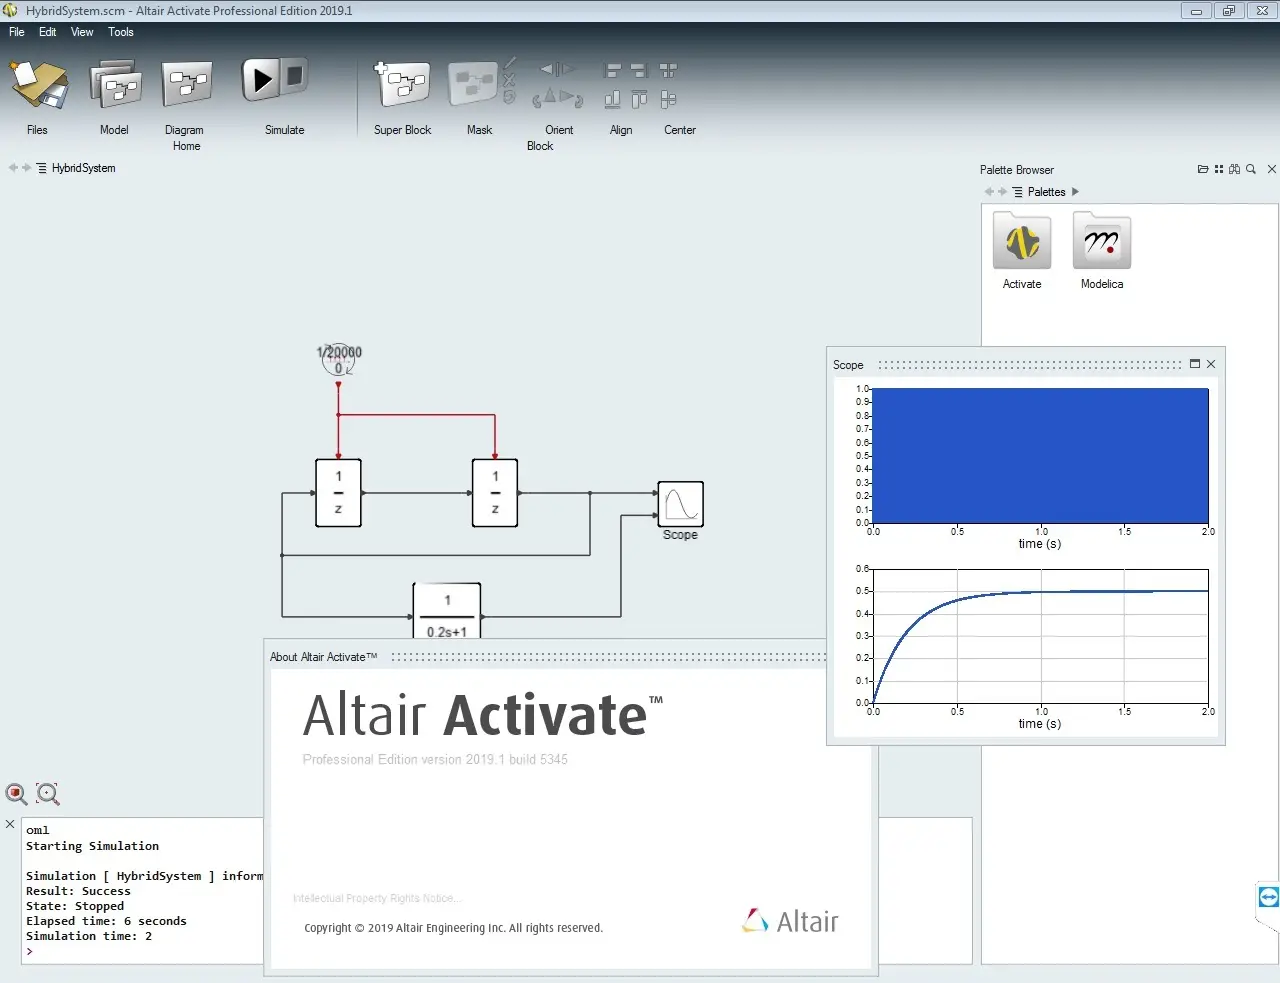Click the TeamViewer side panel tab

click(x=1268, y=897)
